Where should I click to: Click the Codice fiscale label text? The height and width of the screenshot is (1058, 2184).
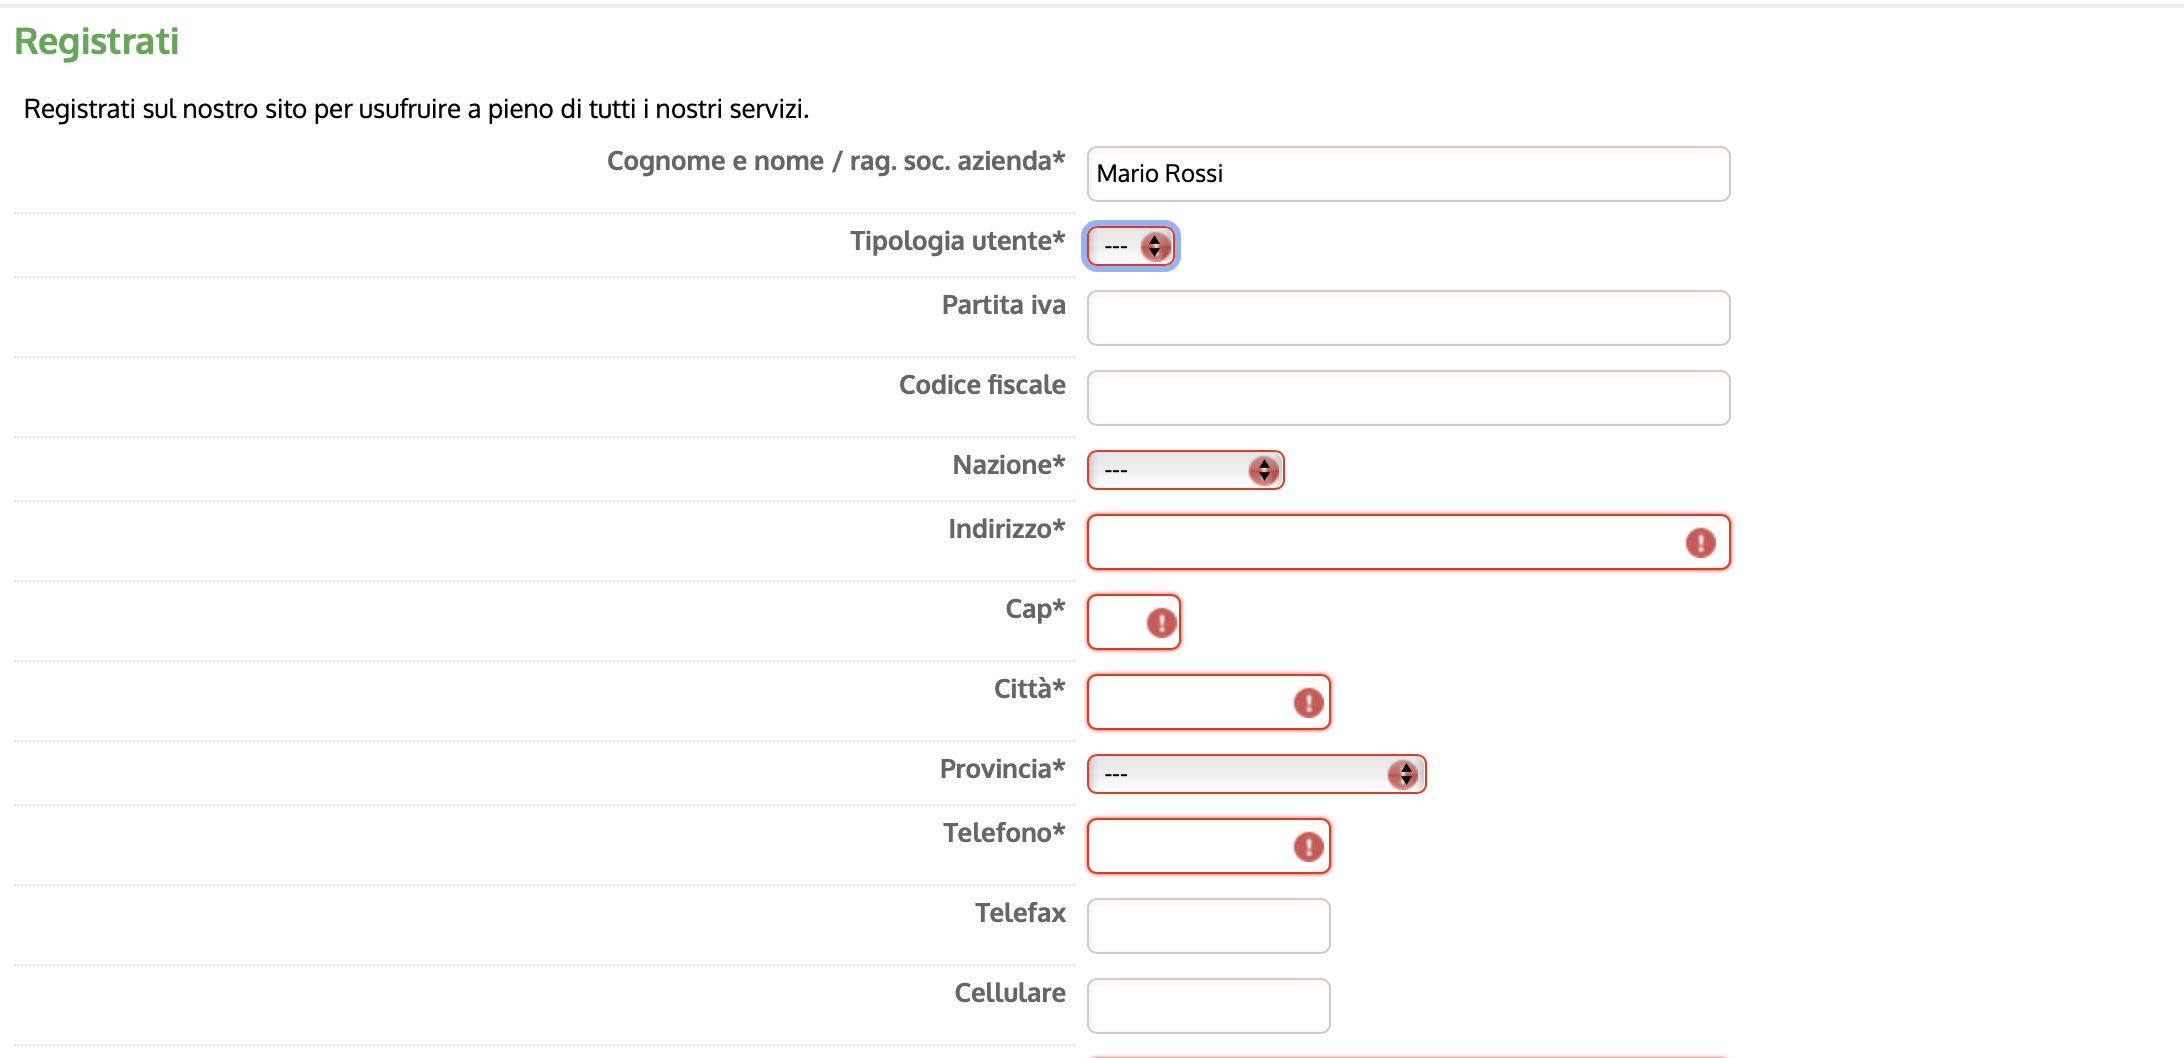[x=982, y=385]
